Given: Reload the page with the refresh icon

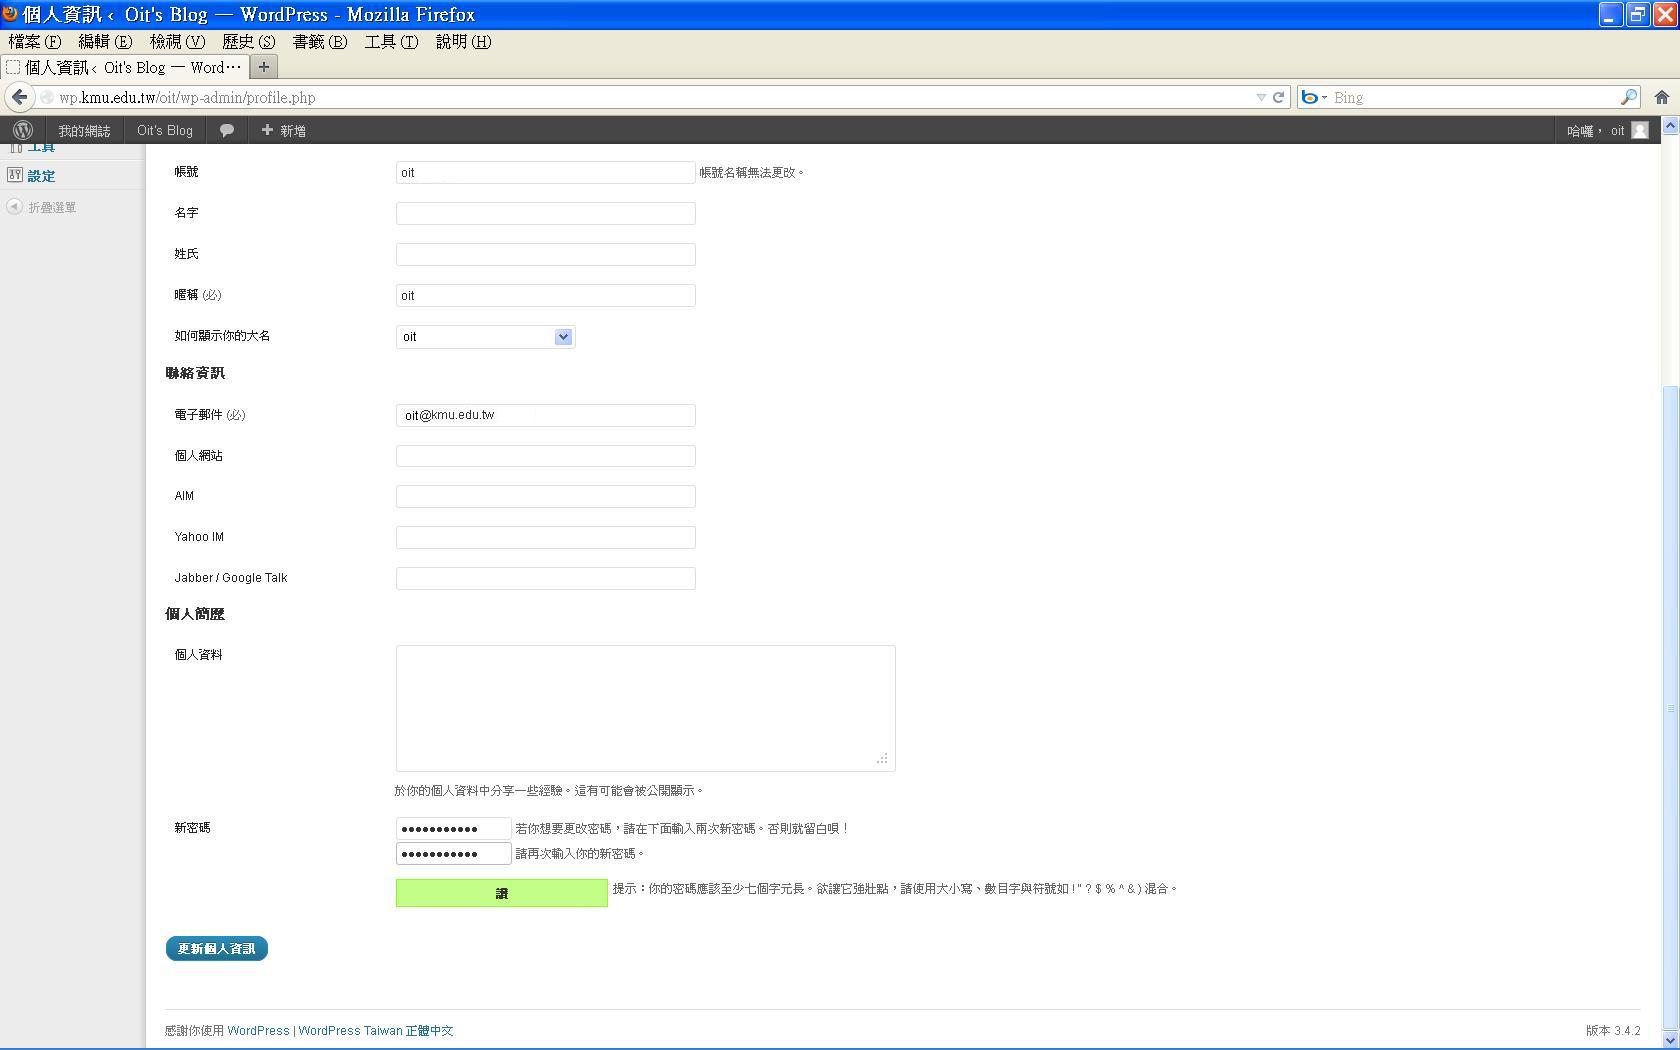Looking at the screenshot, I should click(x=1278, y=97).
